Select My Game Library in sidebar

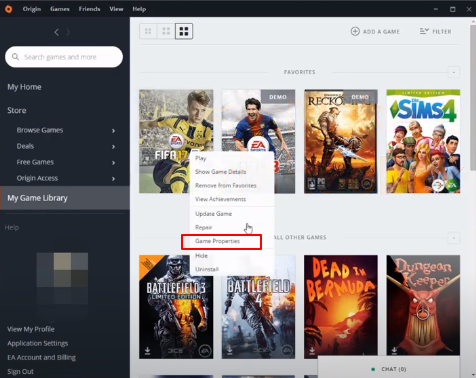[65, 198]
